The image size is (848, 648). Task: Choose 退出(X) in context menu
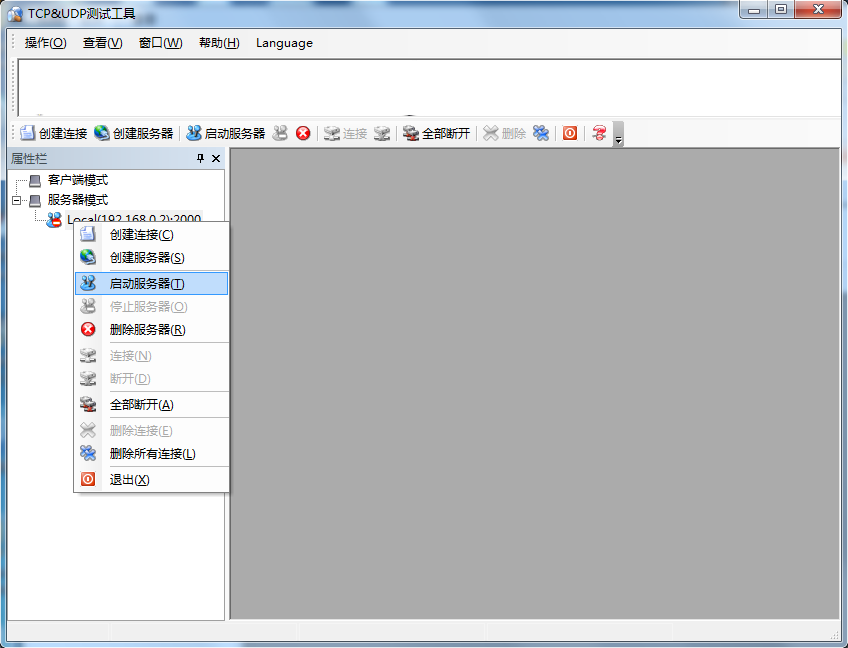[x=151, y=479]
